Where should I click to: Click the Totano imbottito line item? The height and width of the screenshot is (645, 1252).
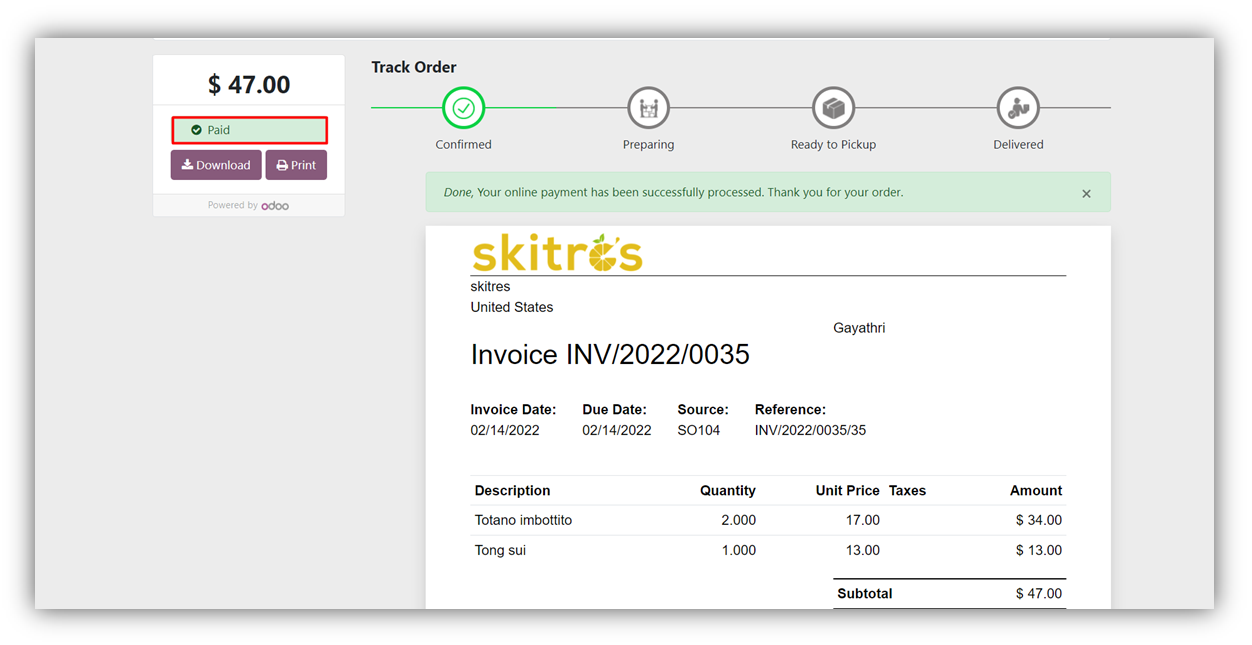523,520
